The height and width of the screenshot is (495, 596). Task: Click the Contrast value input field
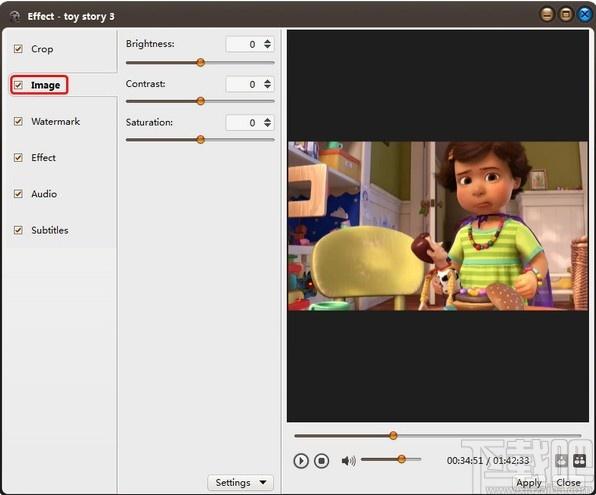click(243, 84)
